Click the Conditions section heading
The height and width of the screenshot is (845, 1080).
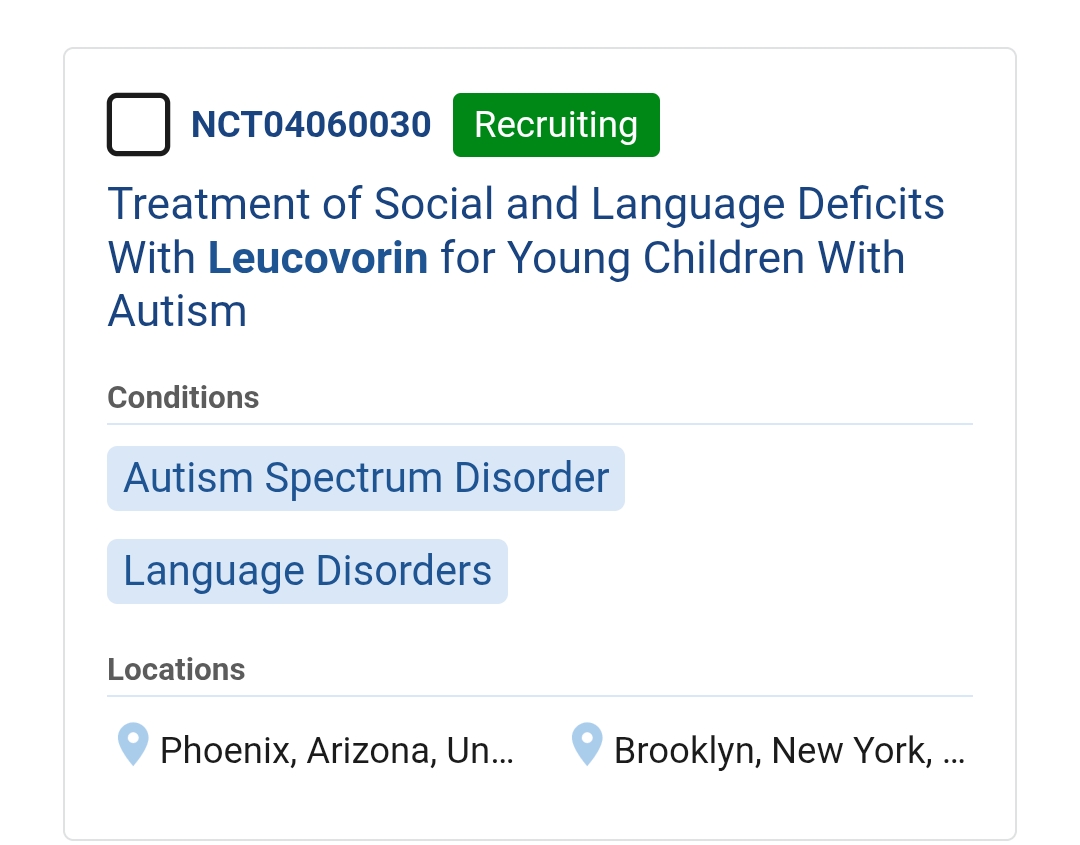[x=183, y=397]
